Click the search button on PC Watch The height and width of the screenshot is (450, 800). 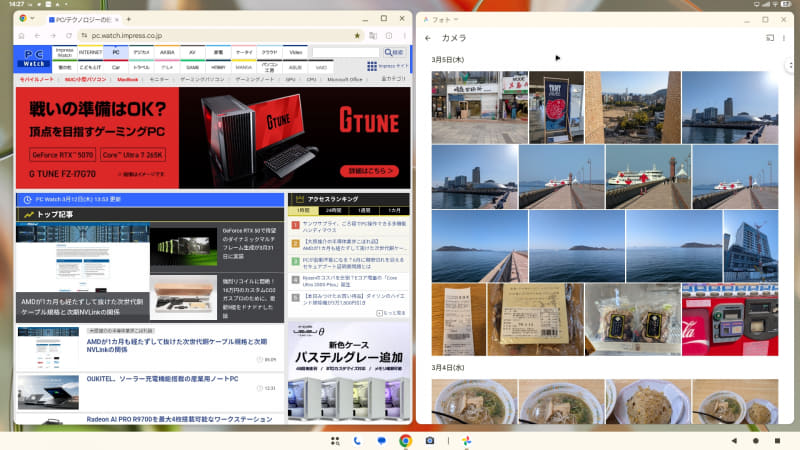pyautogui.click(x=394, y=53)
